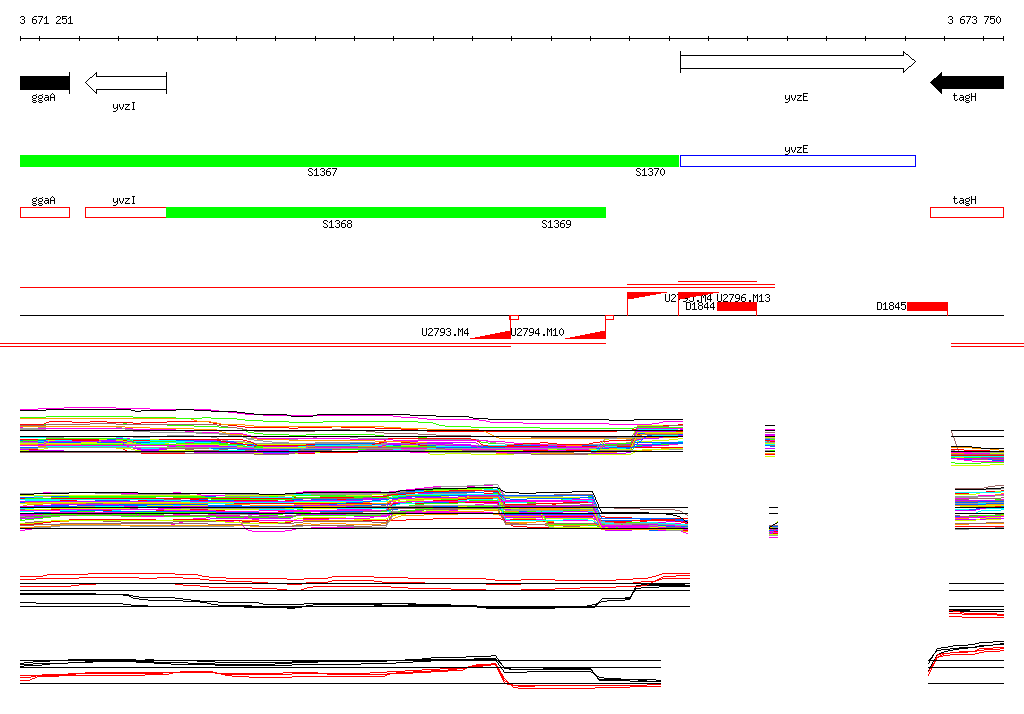Image resolution: width=1024 pixels, height=714 pixels.
Task: Click ggaA label under the black arrow
Action: [x=43, y=98]
